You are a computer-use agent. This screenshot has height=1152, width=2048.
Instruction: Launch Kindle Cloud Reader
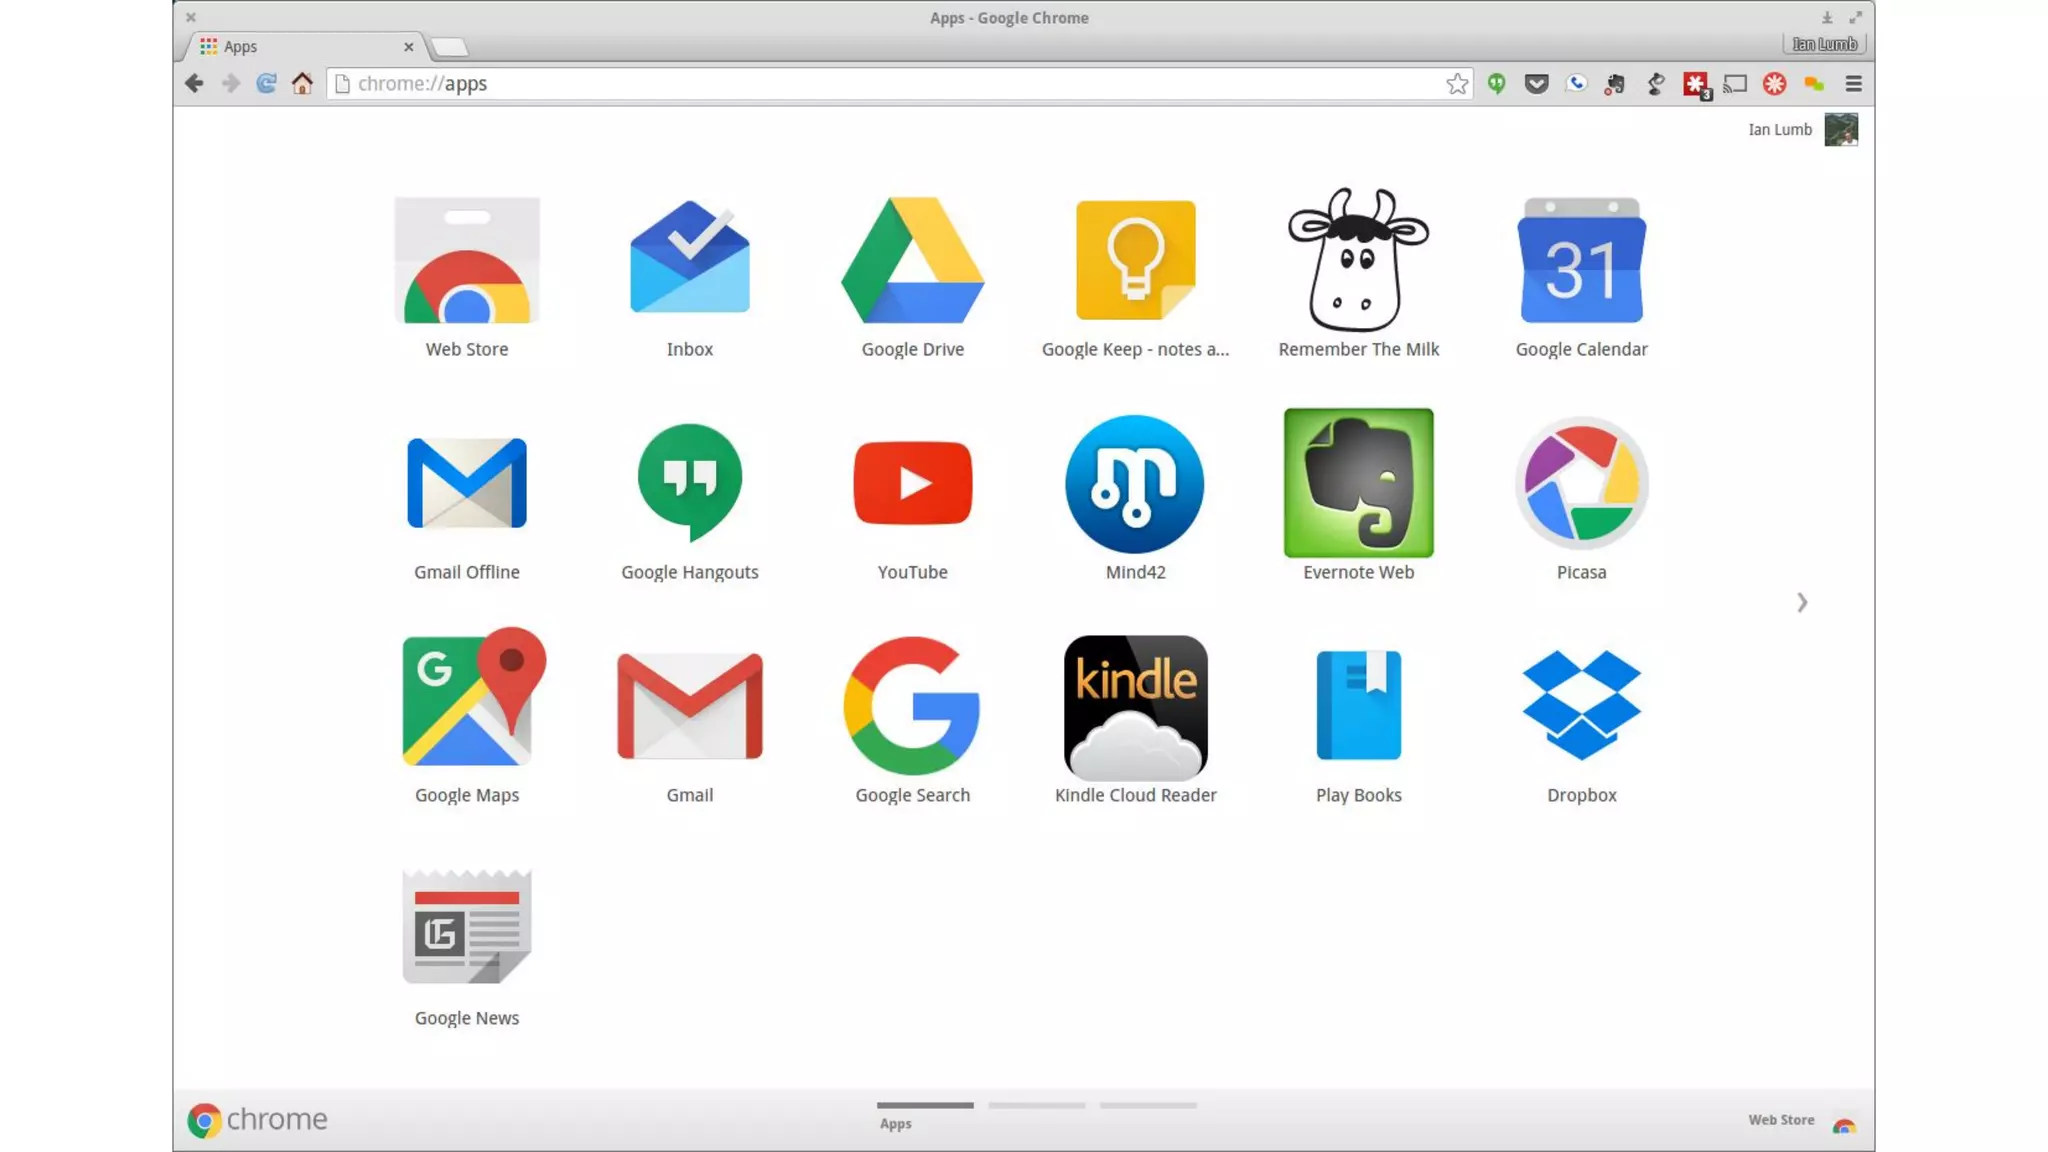coord(1135,708)
